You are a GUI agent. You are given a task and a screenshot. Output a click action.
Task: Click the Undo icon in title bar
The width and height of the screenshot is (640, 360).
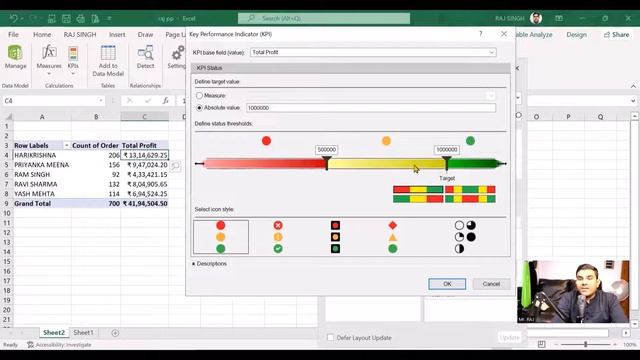(x=13, y=18)
